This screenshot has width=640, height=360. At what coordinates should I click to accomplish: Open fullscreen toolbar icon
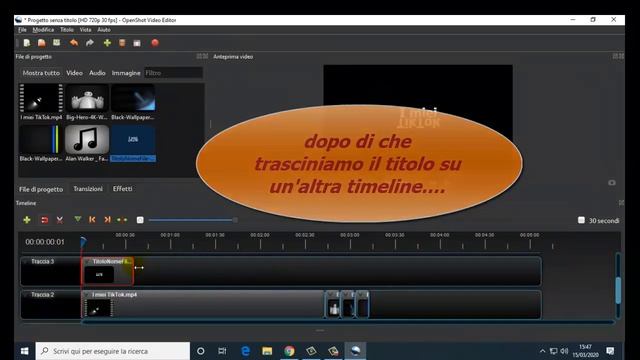pyautogui.click(x=137, y=43)
